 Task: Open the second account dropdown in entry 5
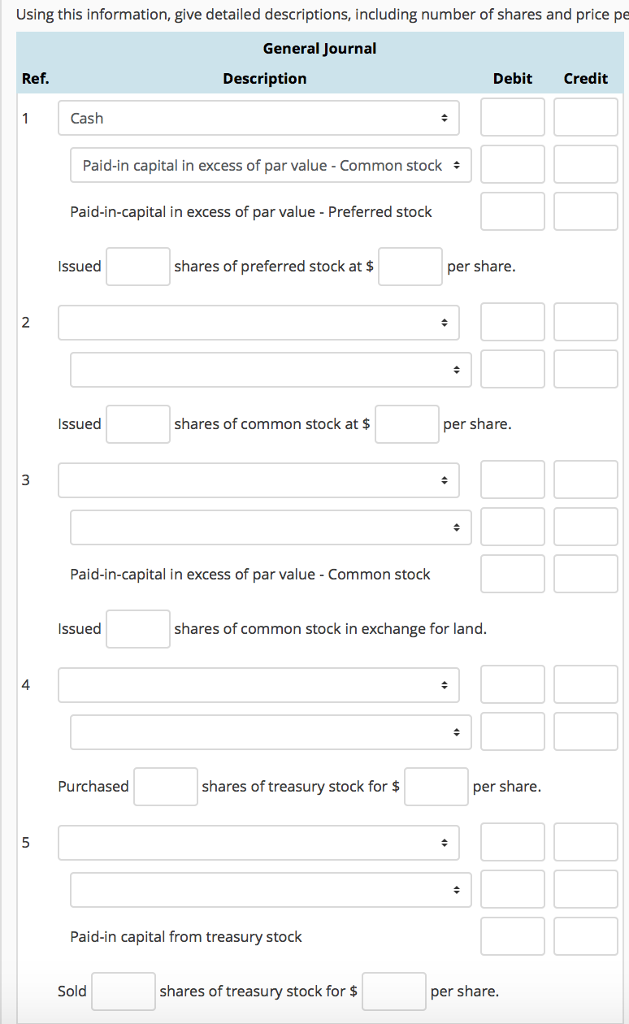click(x=270, y=889)
